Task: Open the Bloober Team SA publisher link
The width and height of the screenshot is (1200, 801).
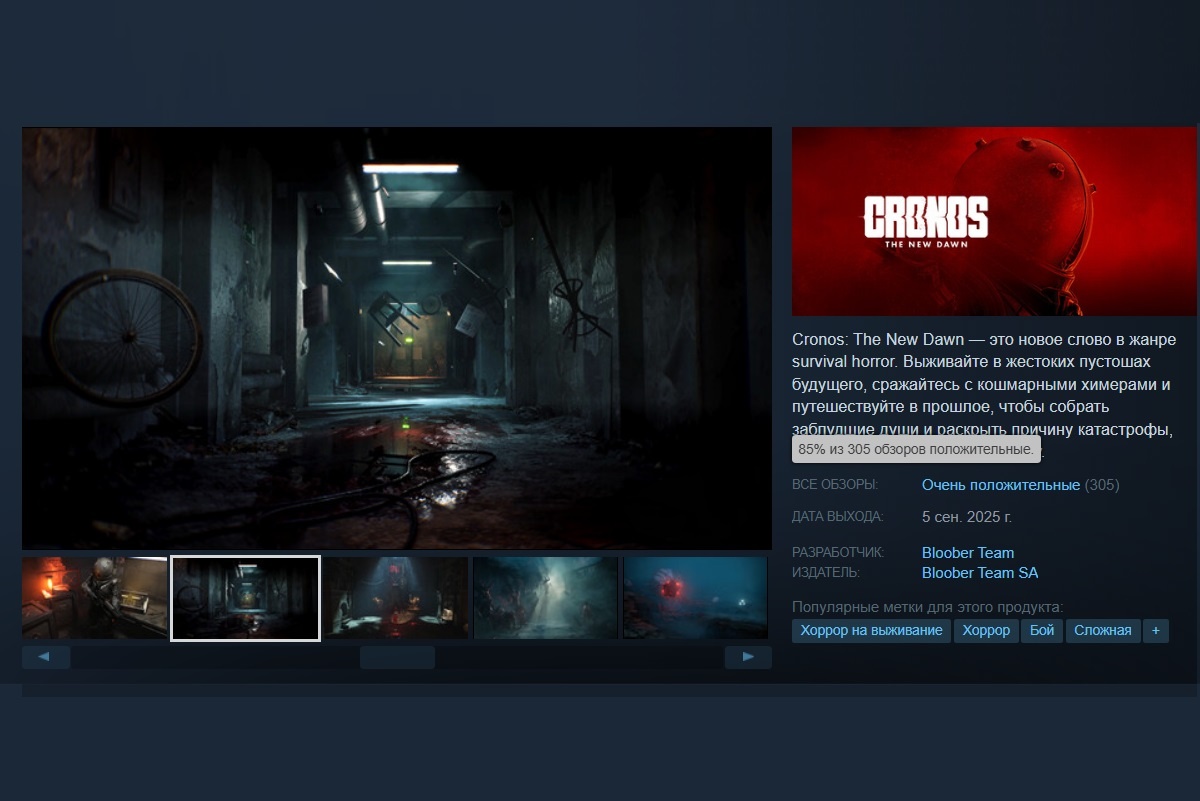Action: (979, 573)
